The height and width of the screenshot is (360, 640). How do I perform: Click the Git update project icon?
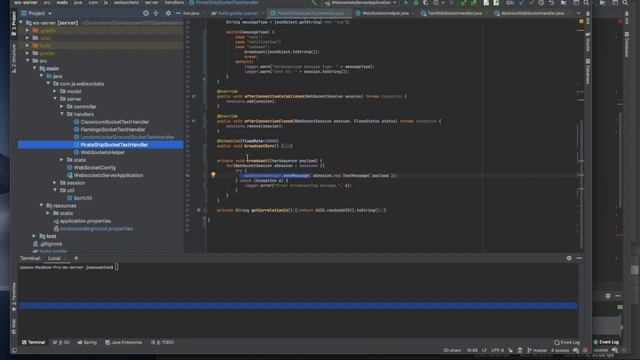click(521, 2)
